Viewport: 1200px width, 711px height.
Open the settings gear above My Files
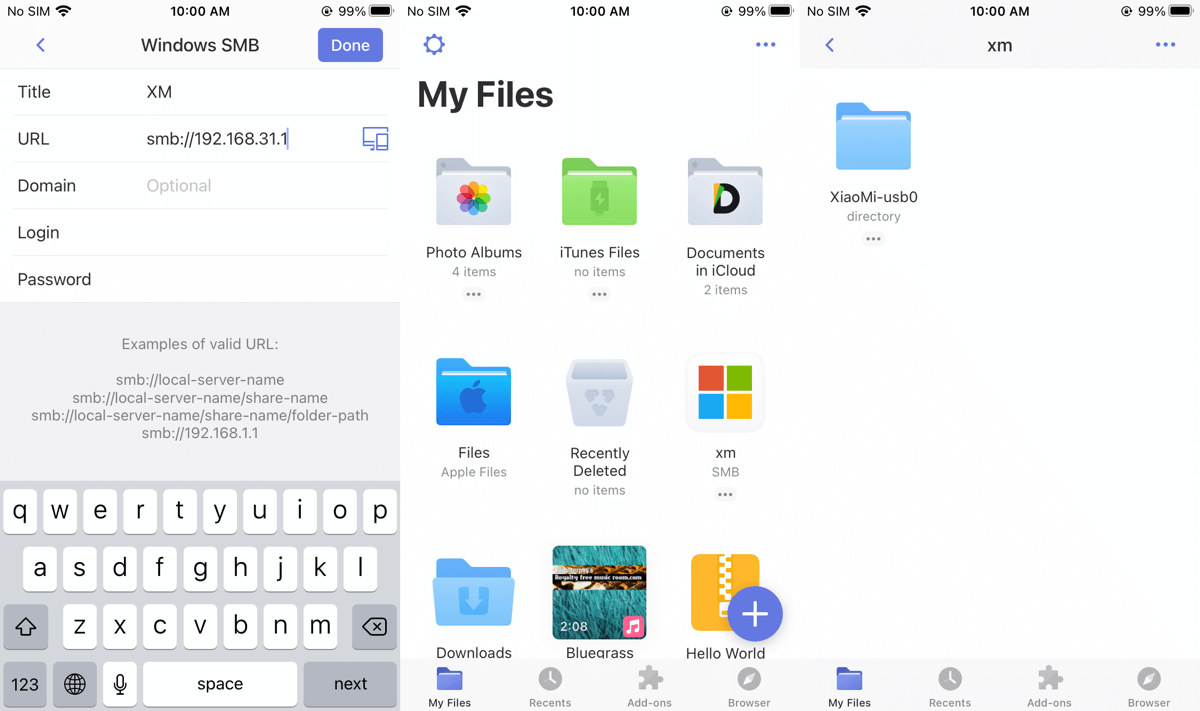(x=434, y=45)
